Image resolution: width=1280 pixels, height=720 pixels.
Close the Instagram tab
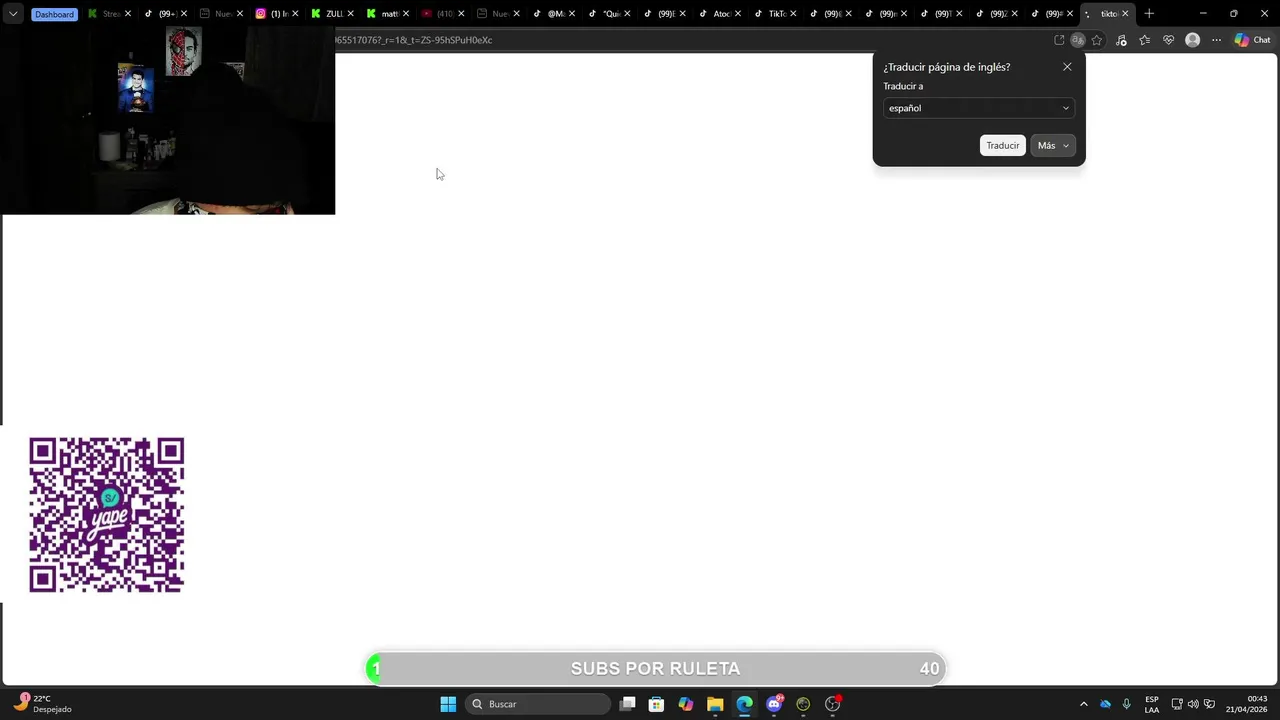295,14
